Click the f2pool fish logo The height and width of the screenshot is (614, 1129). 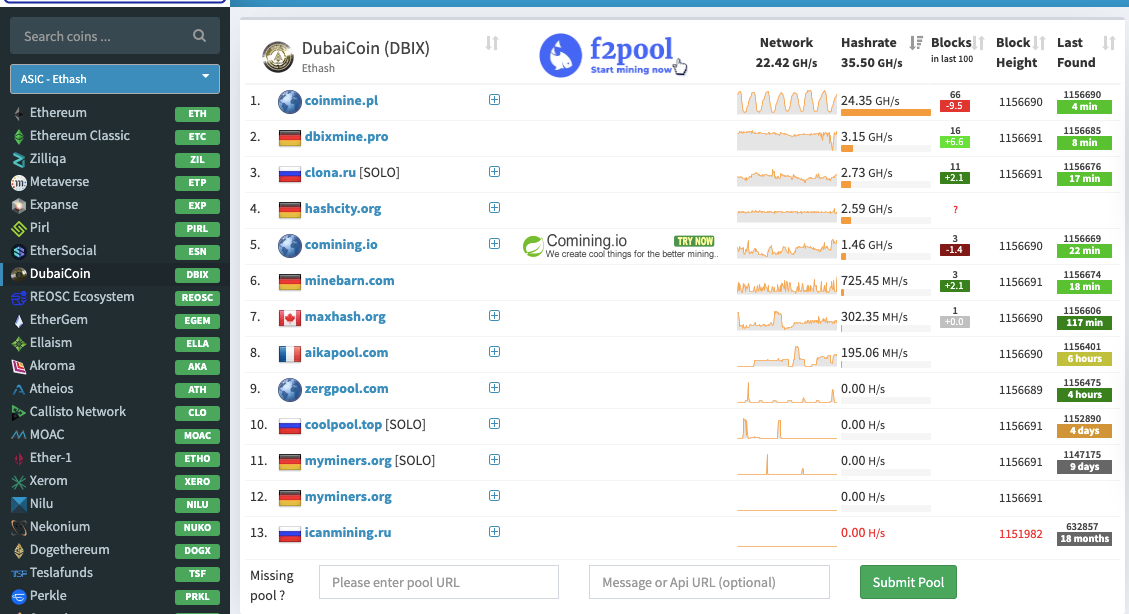560,55
